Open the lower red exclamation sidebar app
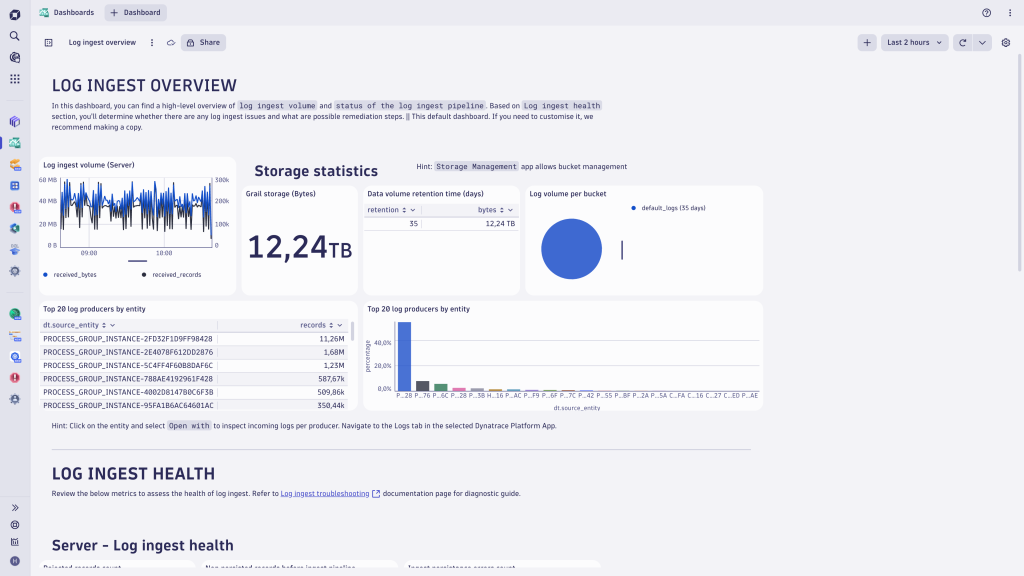 point(14,378)
